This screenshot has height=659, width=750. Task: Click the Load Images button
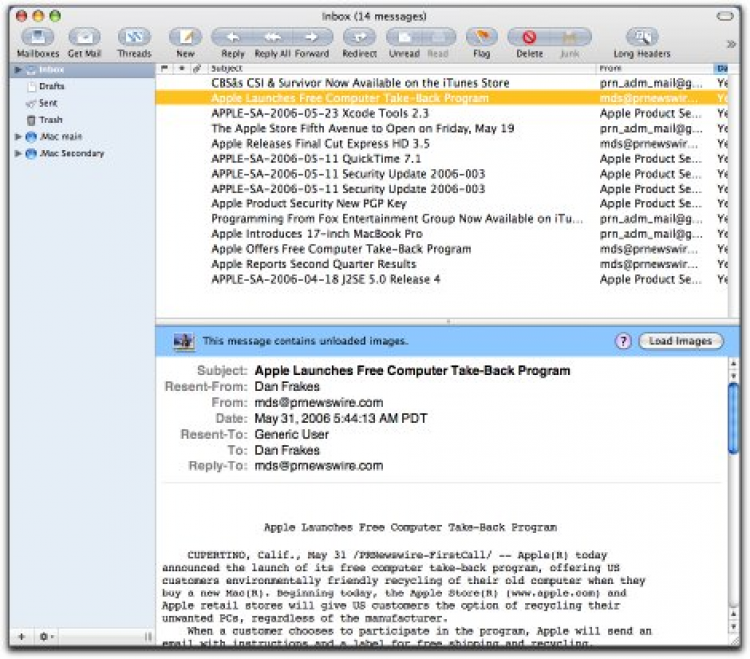tap(681, 341)
